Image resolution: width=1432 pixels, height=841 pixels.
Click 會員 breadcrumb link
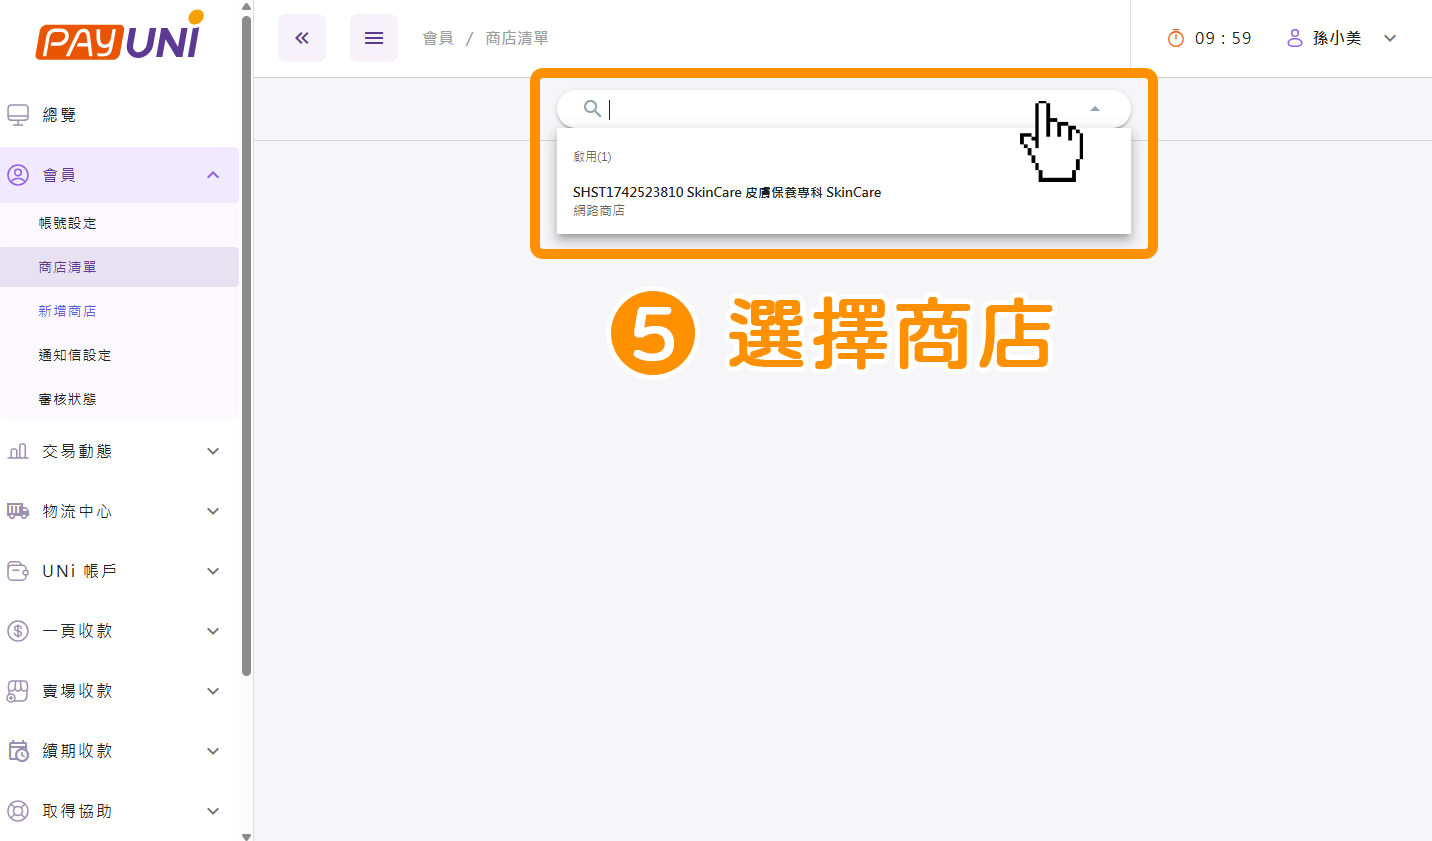point(438,38)
